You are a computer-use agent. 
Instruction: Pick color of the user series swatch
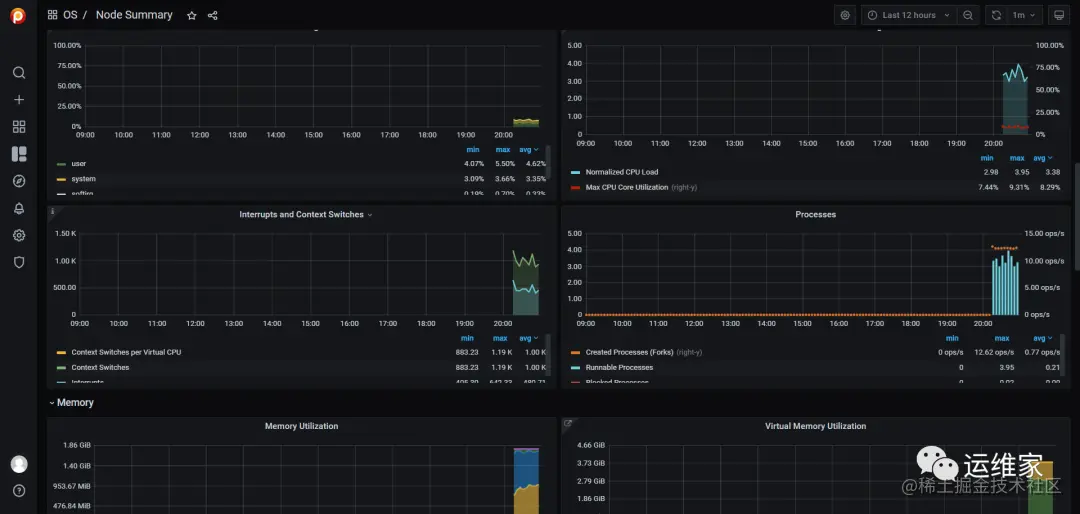pos(61,164)
